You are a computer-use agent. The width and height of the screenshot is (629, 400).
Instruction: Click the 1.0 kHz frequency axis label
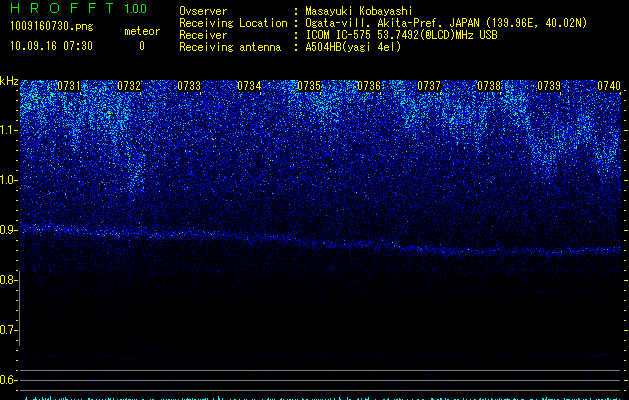click(x=9, y=180)
